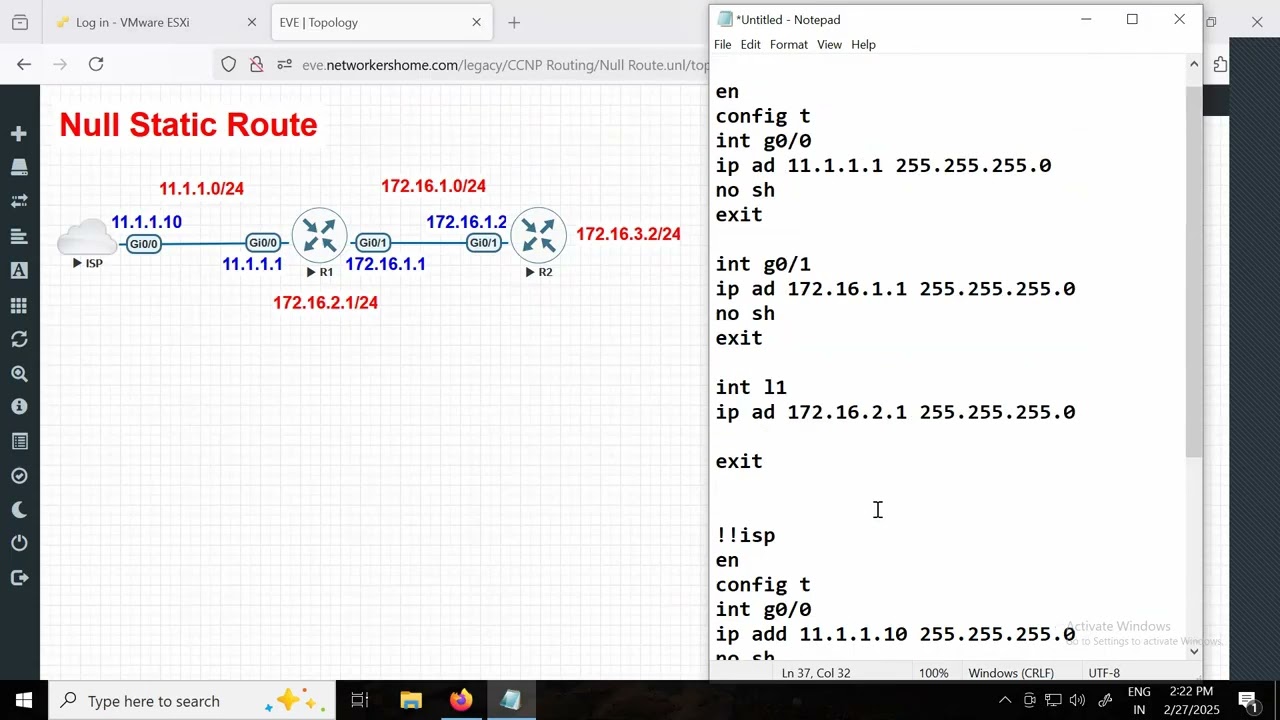Click the Add an object plus icon
The height and width of the screenshot is (720, 1280).
click(19, 134)
